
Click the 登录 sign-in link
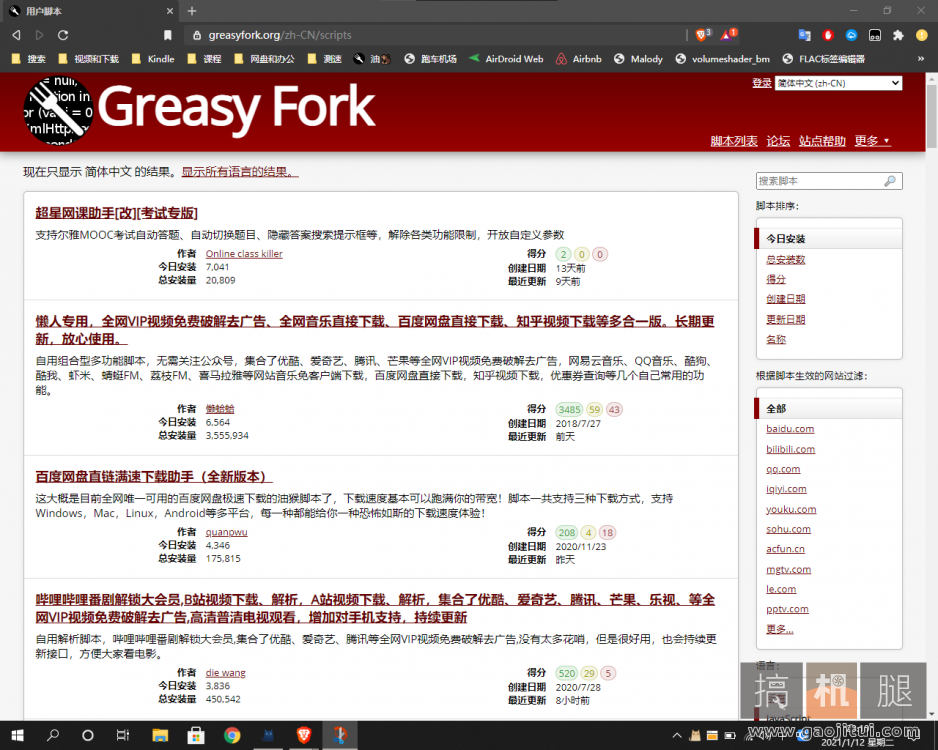pyautogui.click(x=762, y=83)
